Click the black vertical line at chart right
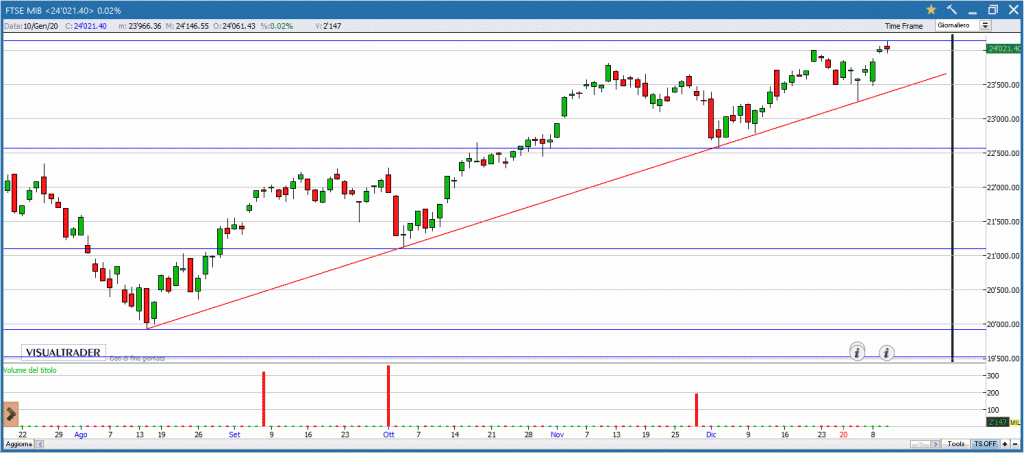Image resolution: width=1024 pixels, height=453 pixels. pos(952,200)
